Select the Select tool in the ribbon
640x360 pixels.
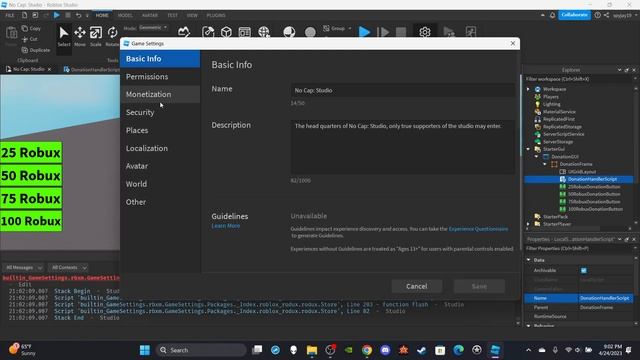coord(64,36)
